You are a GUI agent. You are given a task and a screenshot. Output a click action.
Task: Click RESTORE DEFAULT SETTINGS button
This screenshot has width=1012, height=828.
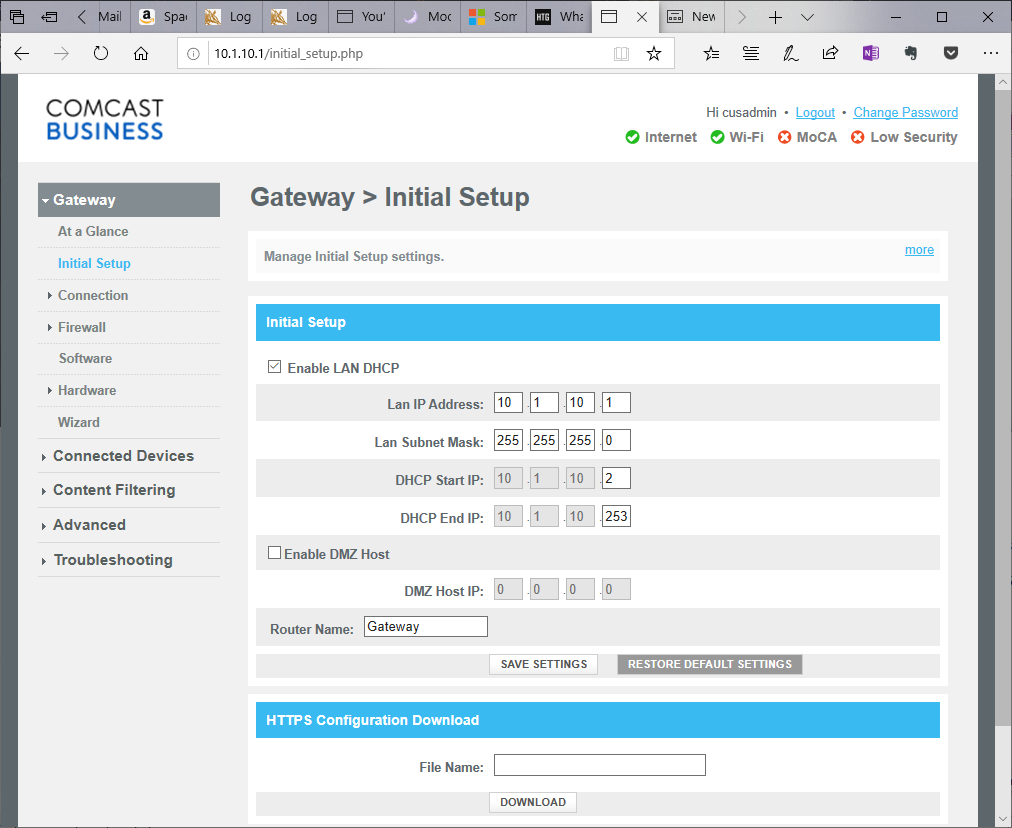click(710, 664)
